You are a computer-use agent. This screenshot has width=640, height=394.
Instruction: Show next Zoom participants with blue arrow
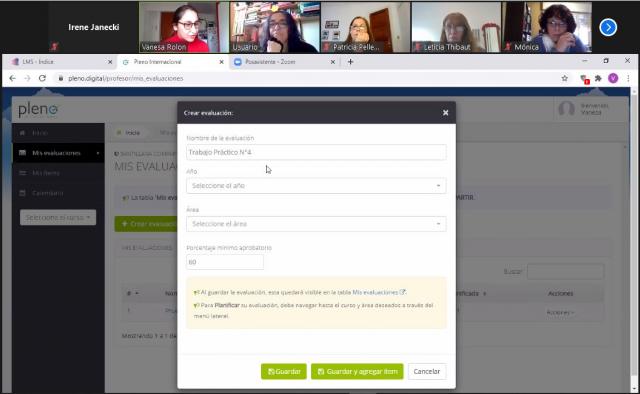click(608, 27)
